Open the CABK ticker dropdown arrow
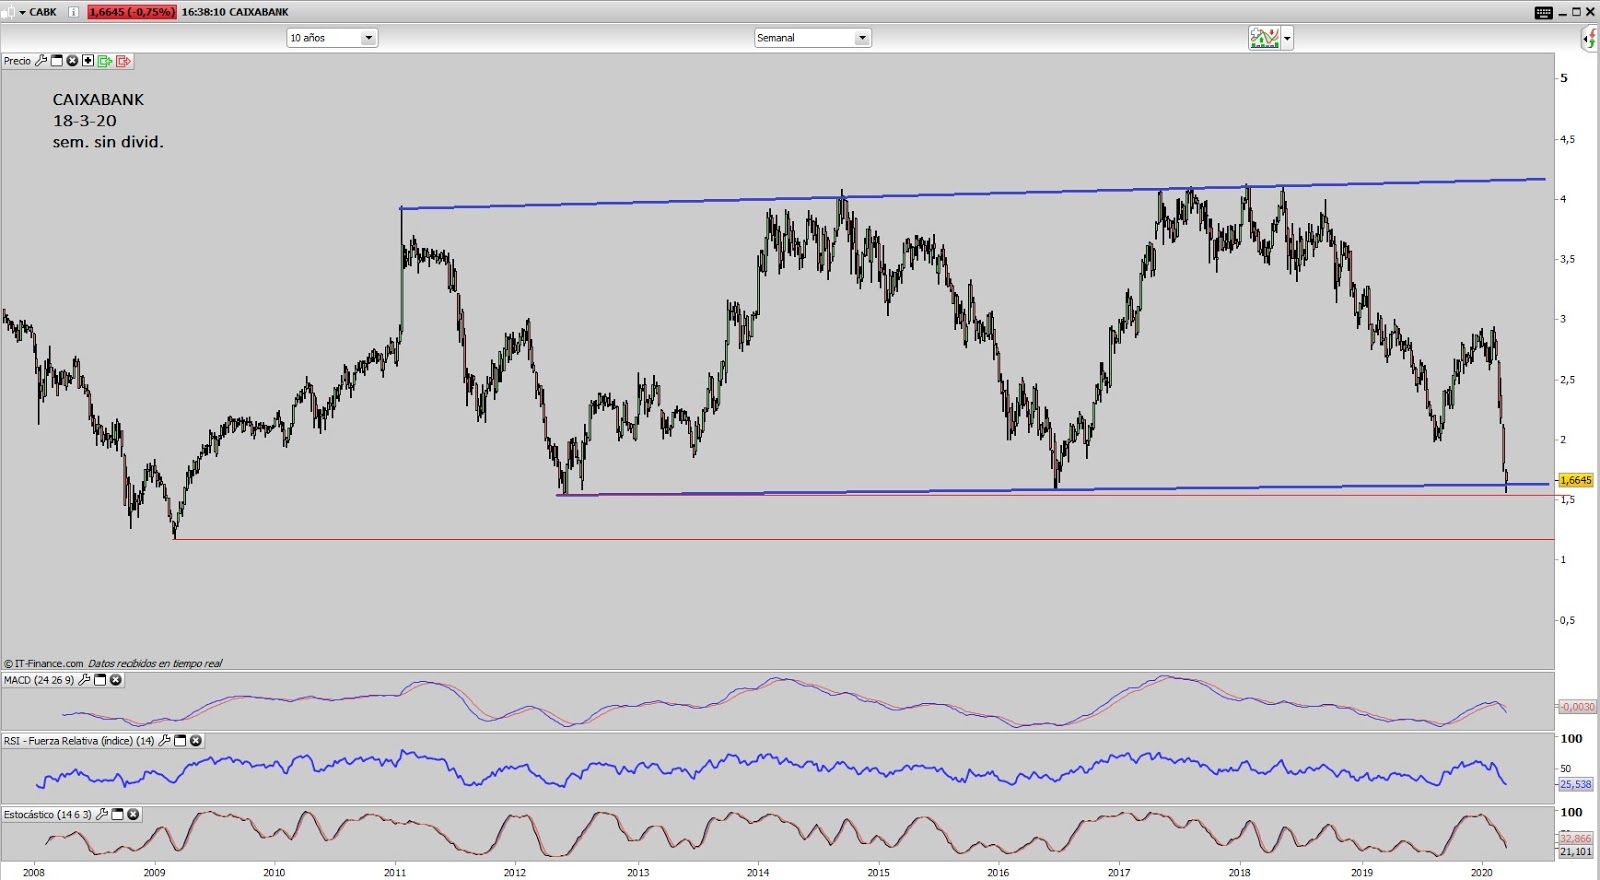The image size is (1600, 880). point(22,13)
